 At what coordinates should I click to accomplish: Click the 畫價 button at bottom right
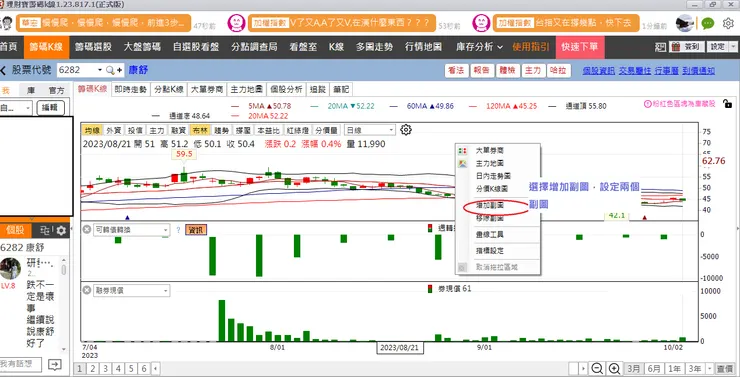click(x=725, y=369)
